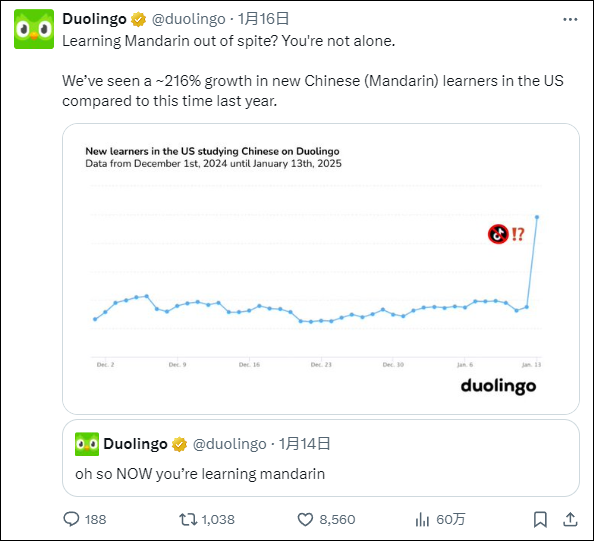Click the 1,038 retweet count
The height and width of the screenshot is (541, 594).
coord(218,519)
